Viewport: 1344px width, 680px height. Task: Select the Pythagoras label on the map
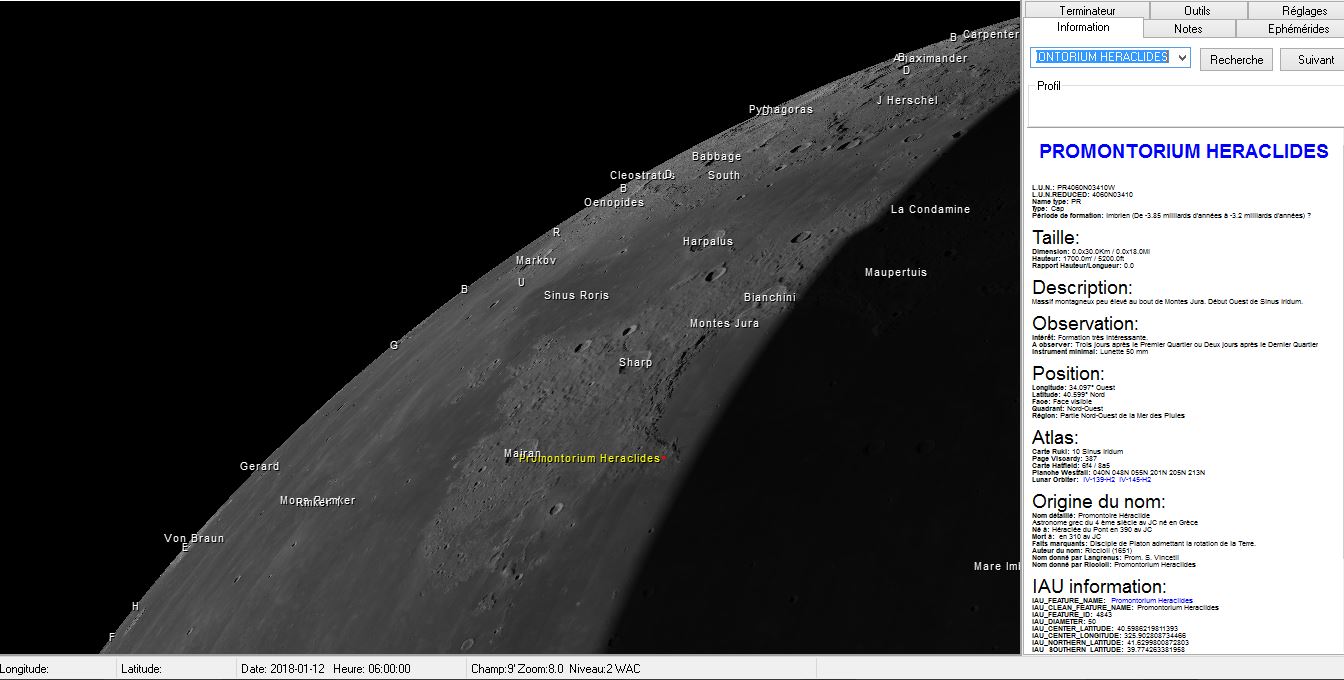(x=780, y=109)
